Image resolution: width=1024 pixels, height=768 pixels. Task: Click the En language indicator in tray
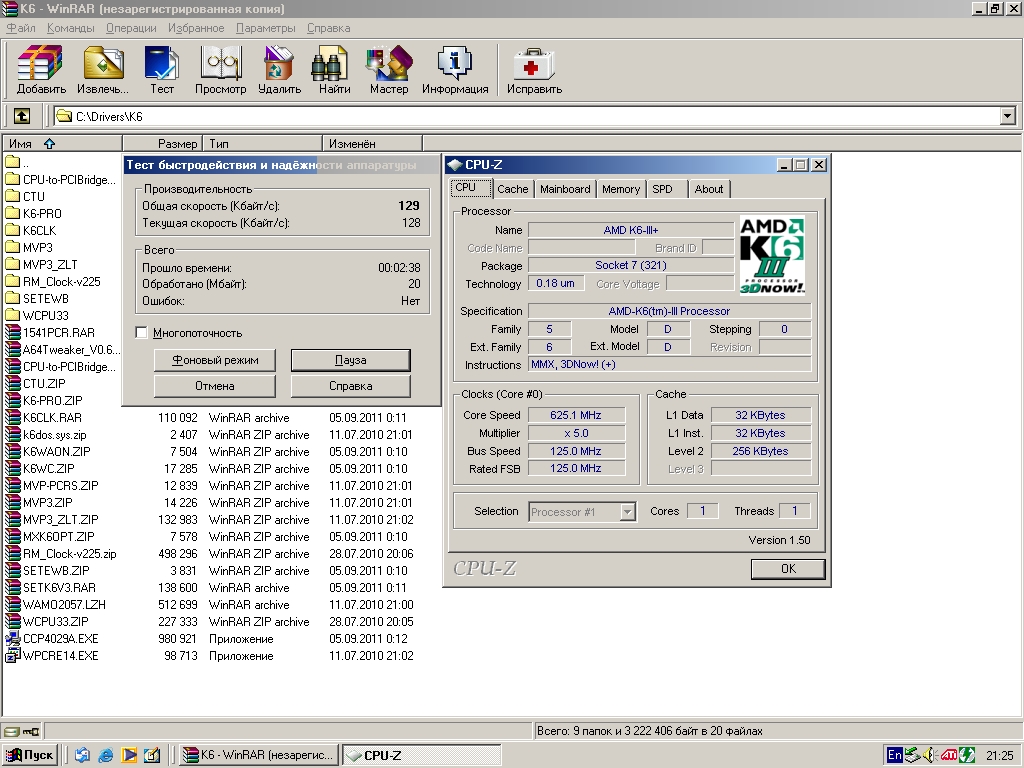click(894, 755)
